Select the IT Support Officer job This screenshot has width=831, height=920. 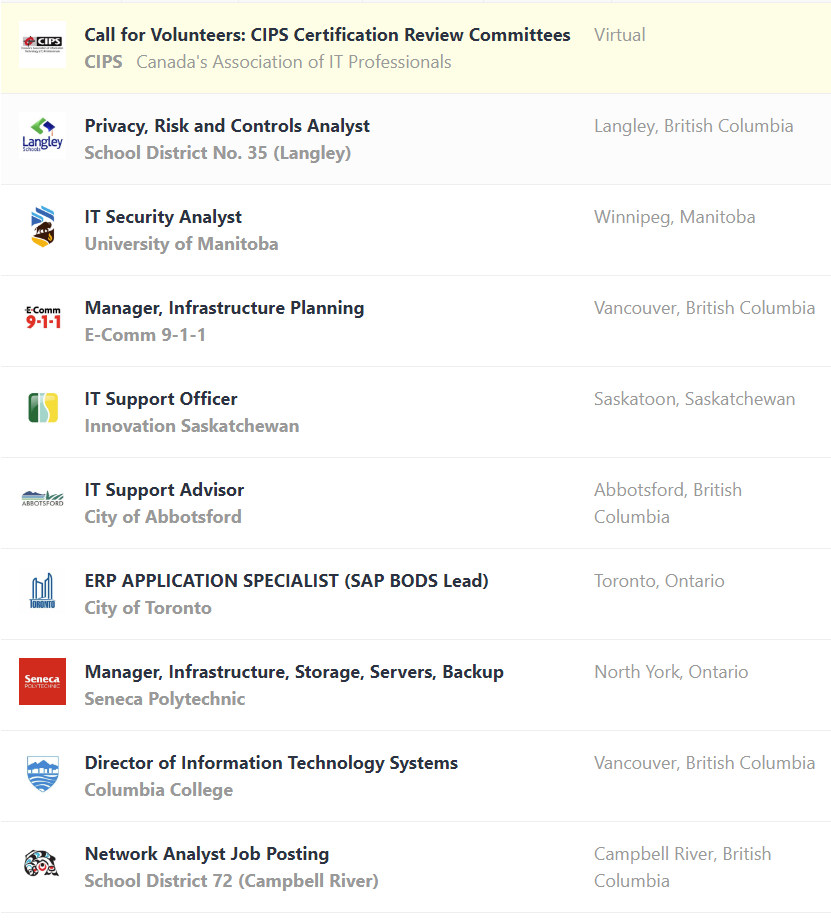pos(161,399)
